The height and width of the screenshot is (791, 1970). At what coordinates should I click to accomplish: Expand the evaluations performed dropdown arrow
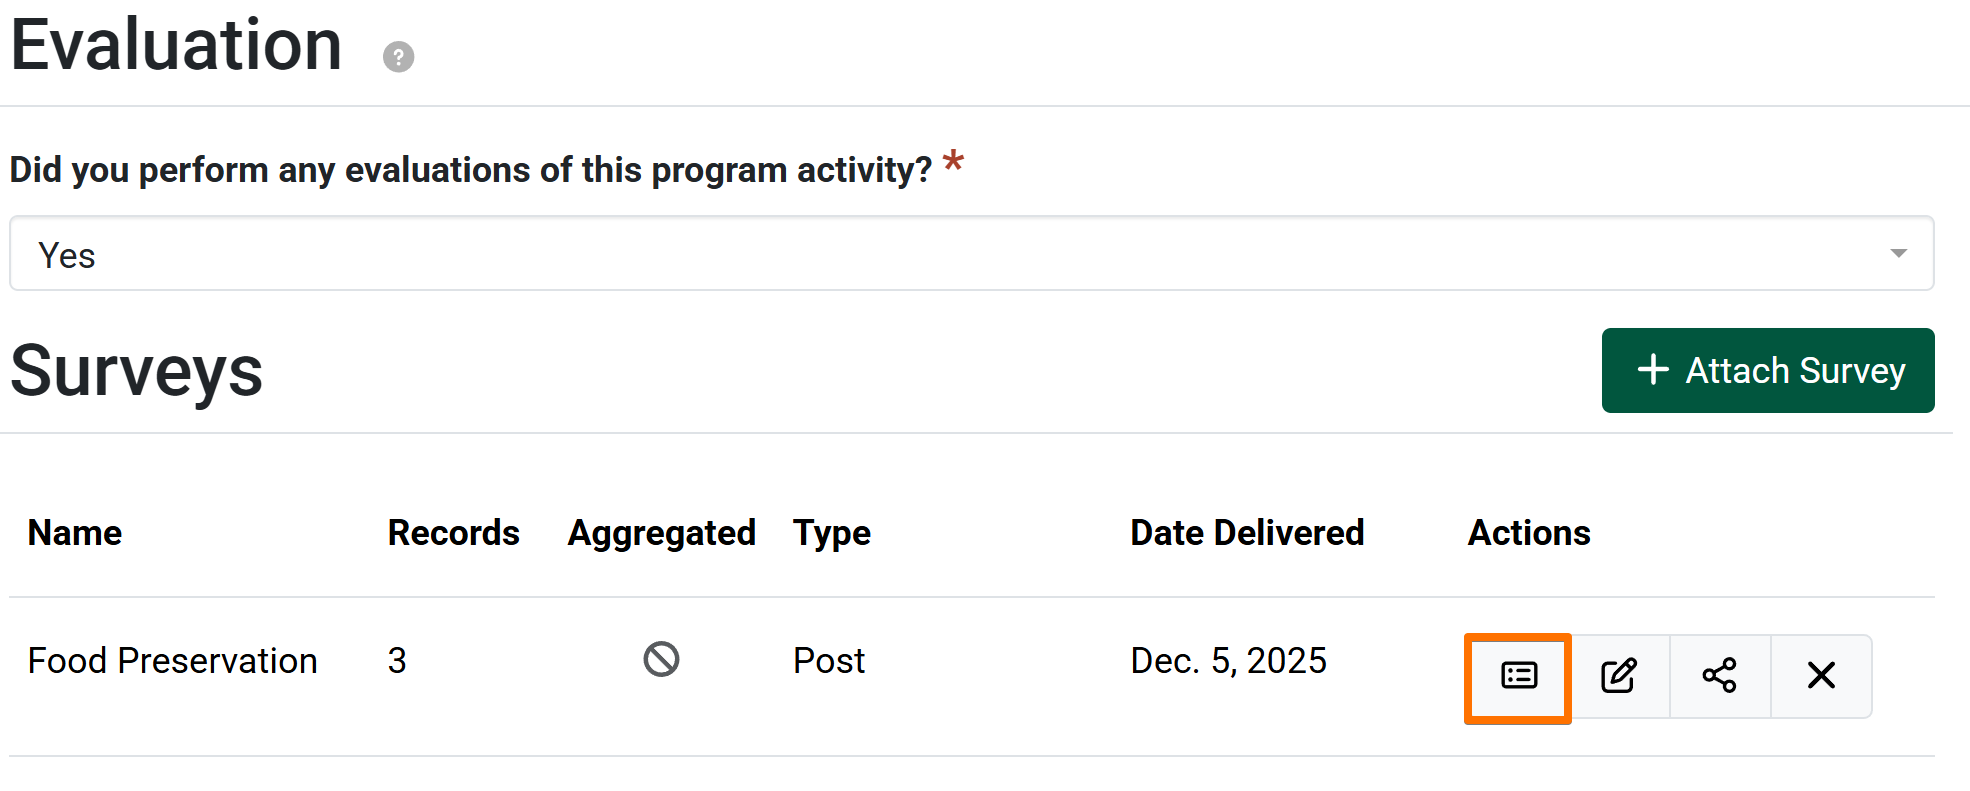(x=1897, y=254)
